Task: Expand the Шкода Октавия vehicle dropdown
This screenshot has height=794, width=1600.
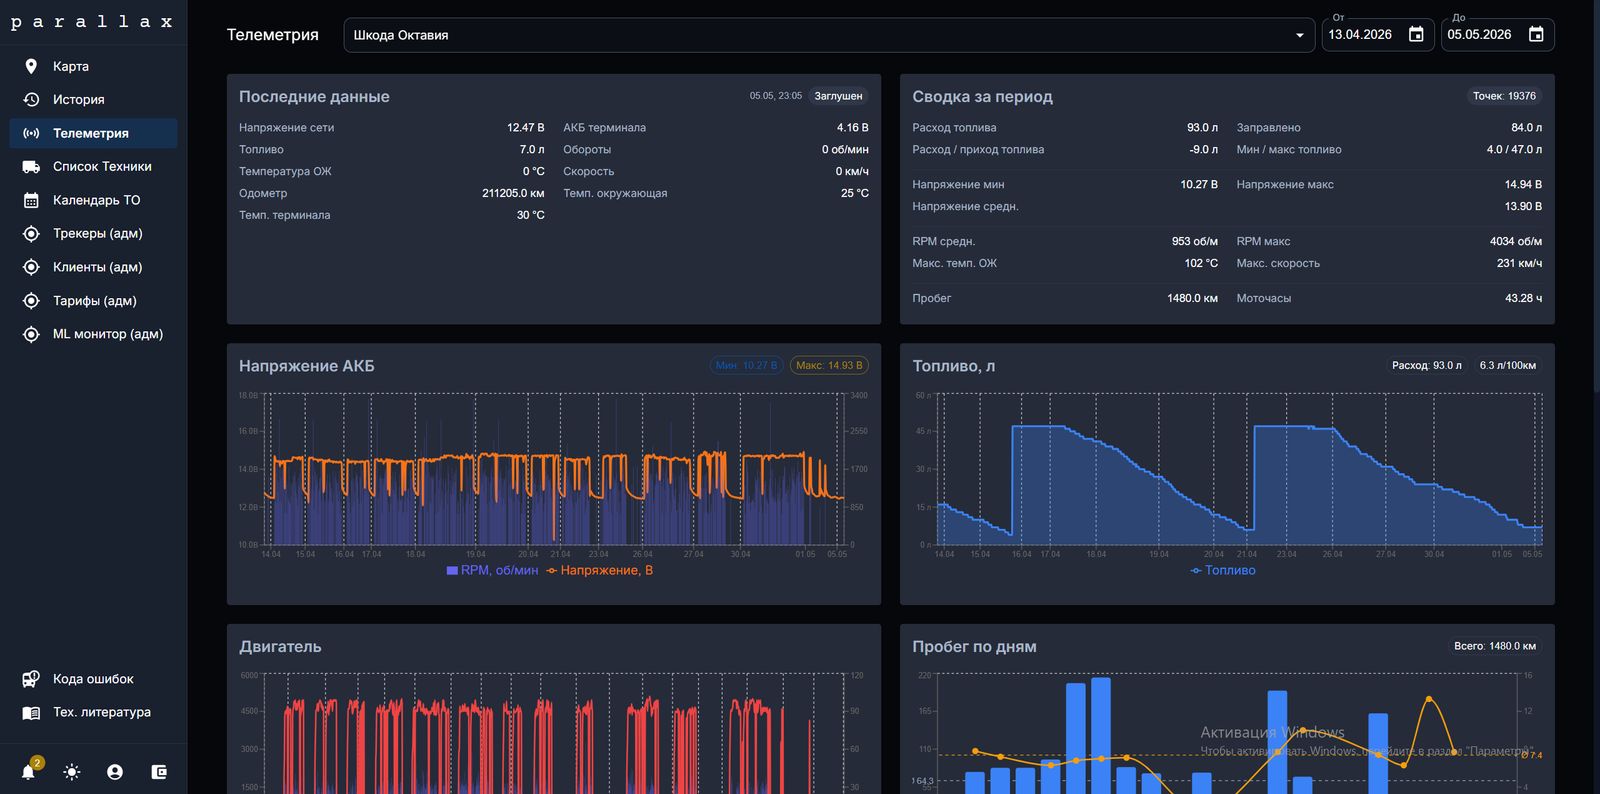Action: (829, 35)
